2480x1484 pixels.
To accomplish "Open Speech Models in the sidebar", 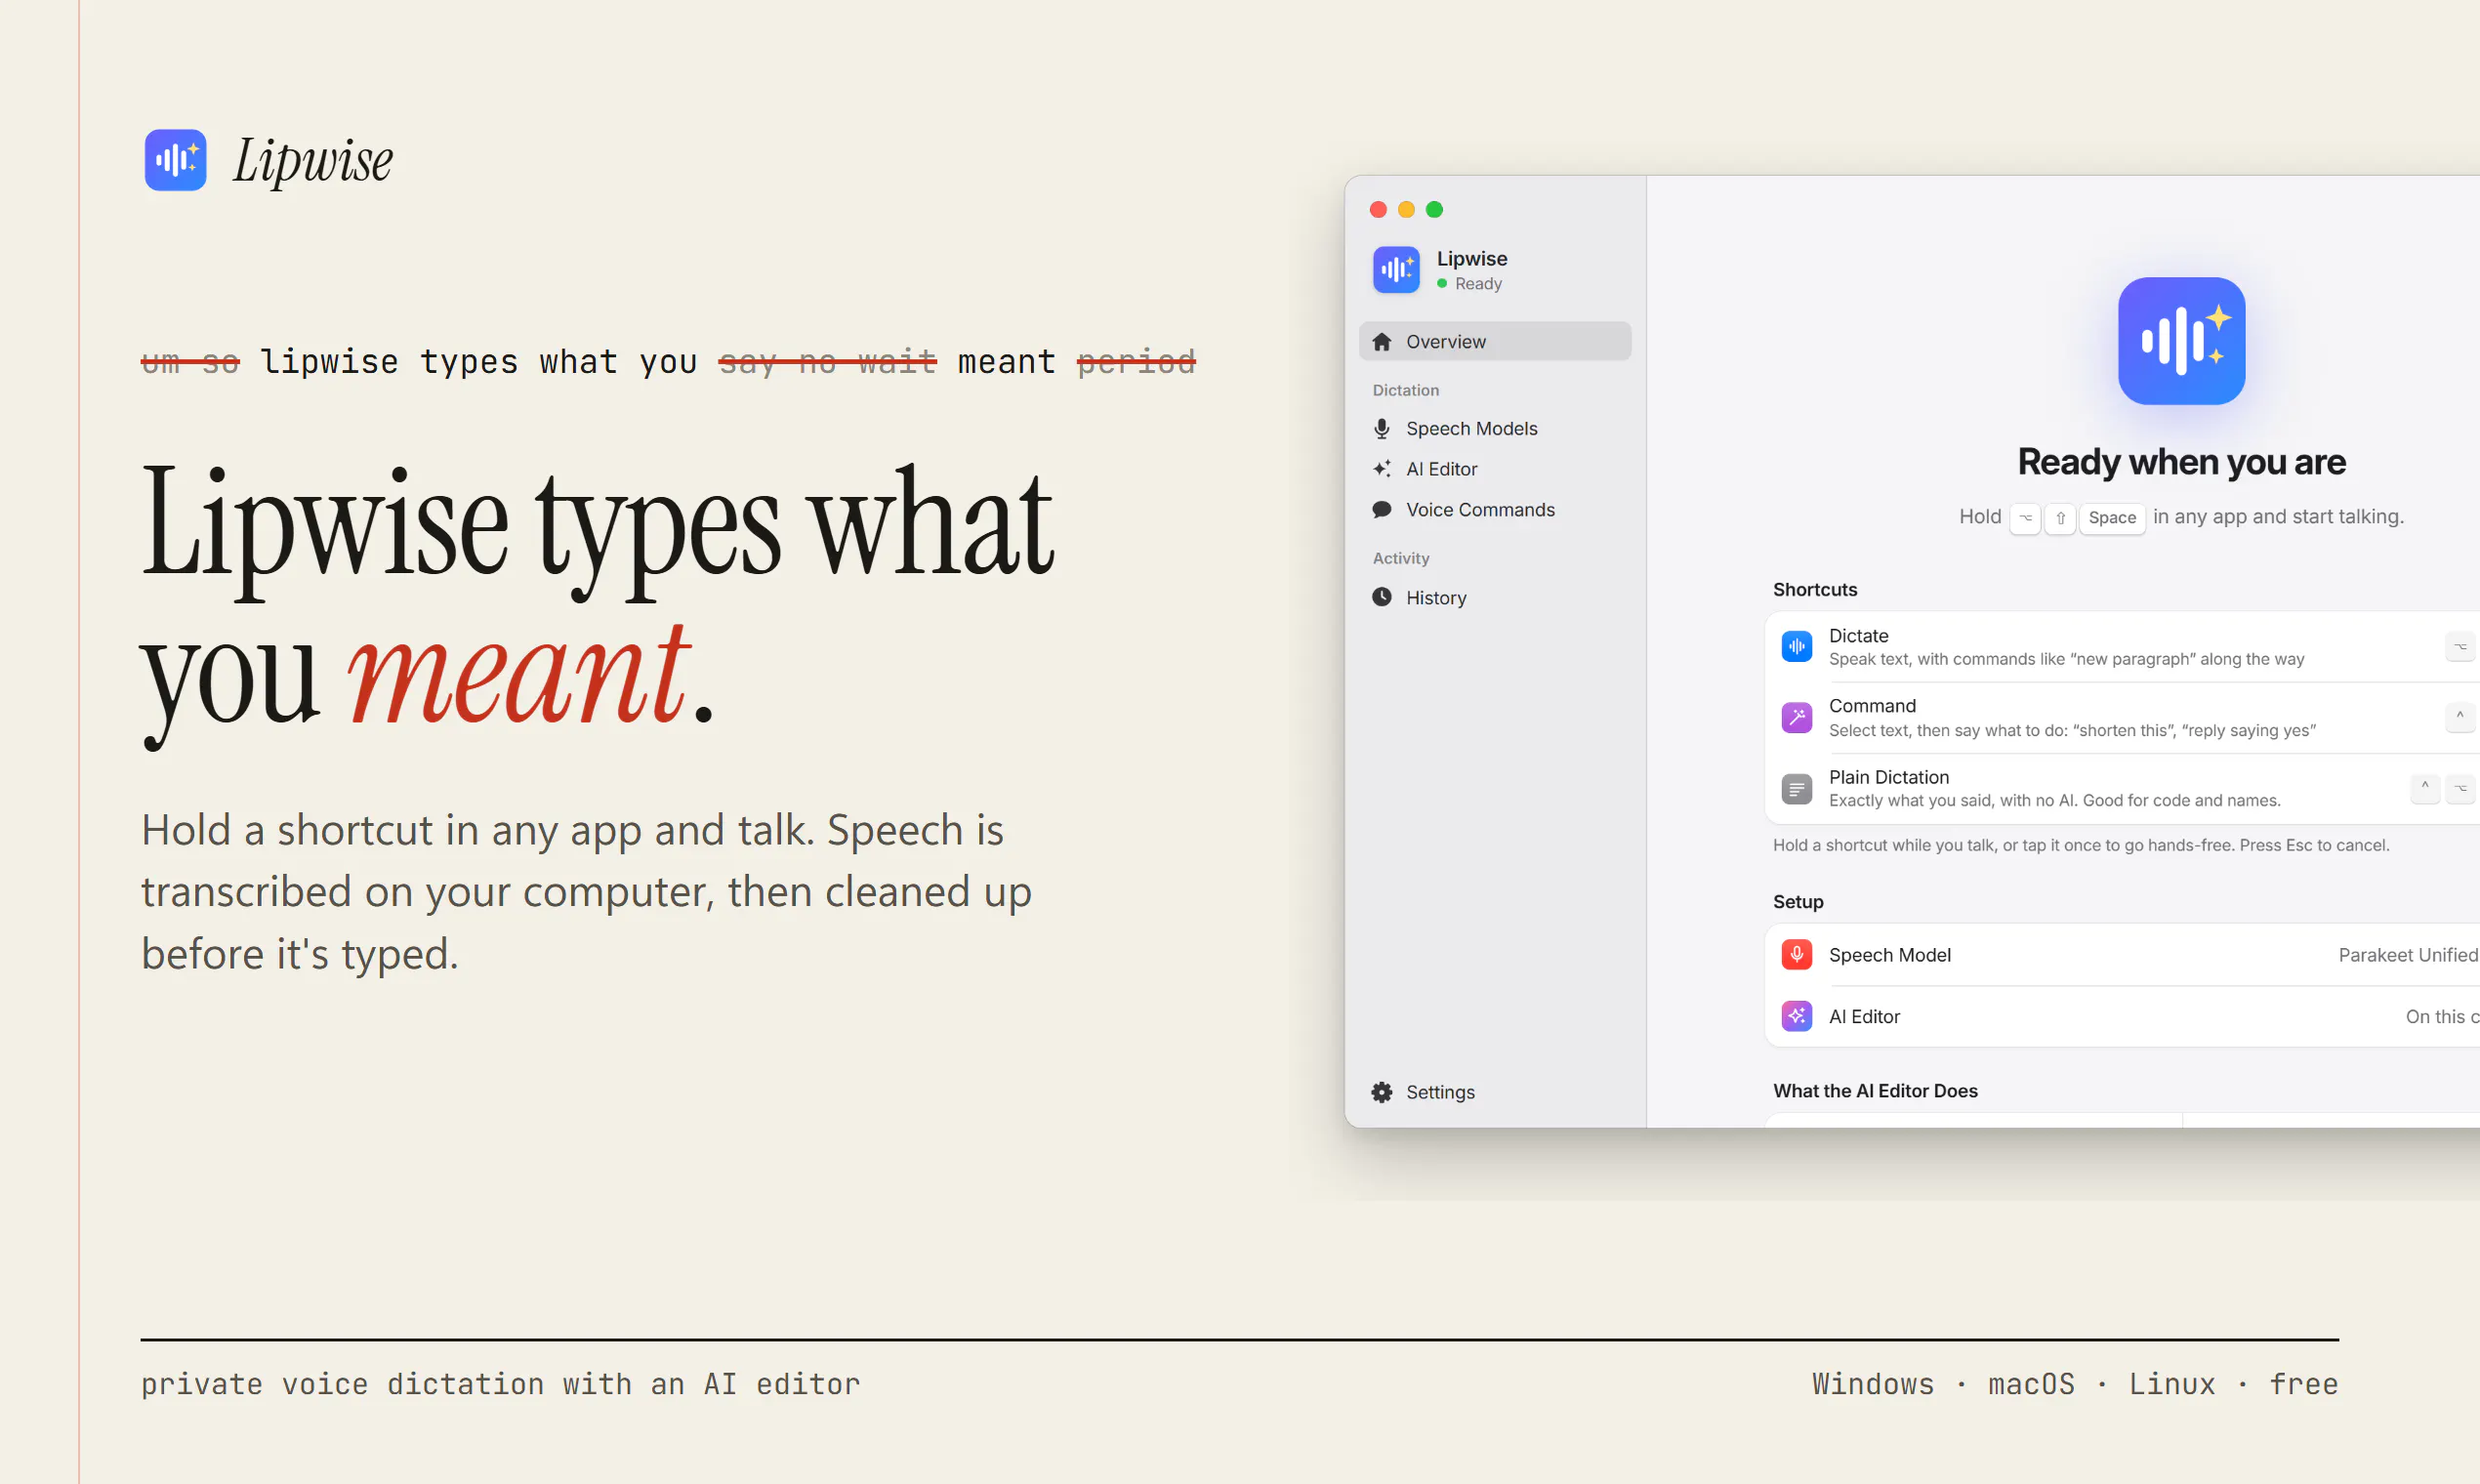I will (1495, 428).
